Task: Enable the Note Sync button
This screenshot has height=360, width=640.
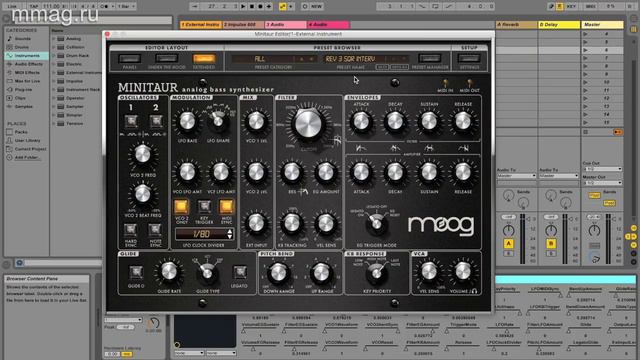Action: [x=155, y=230]
